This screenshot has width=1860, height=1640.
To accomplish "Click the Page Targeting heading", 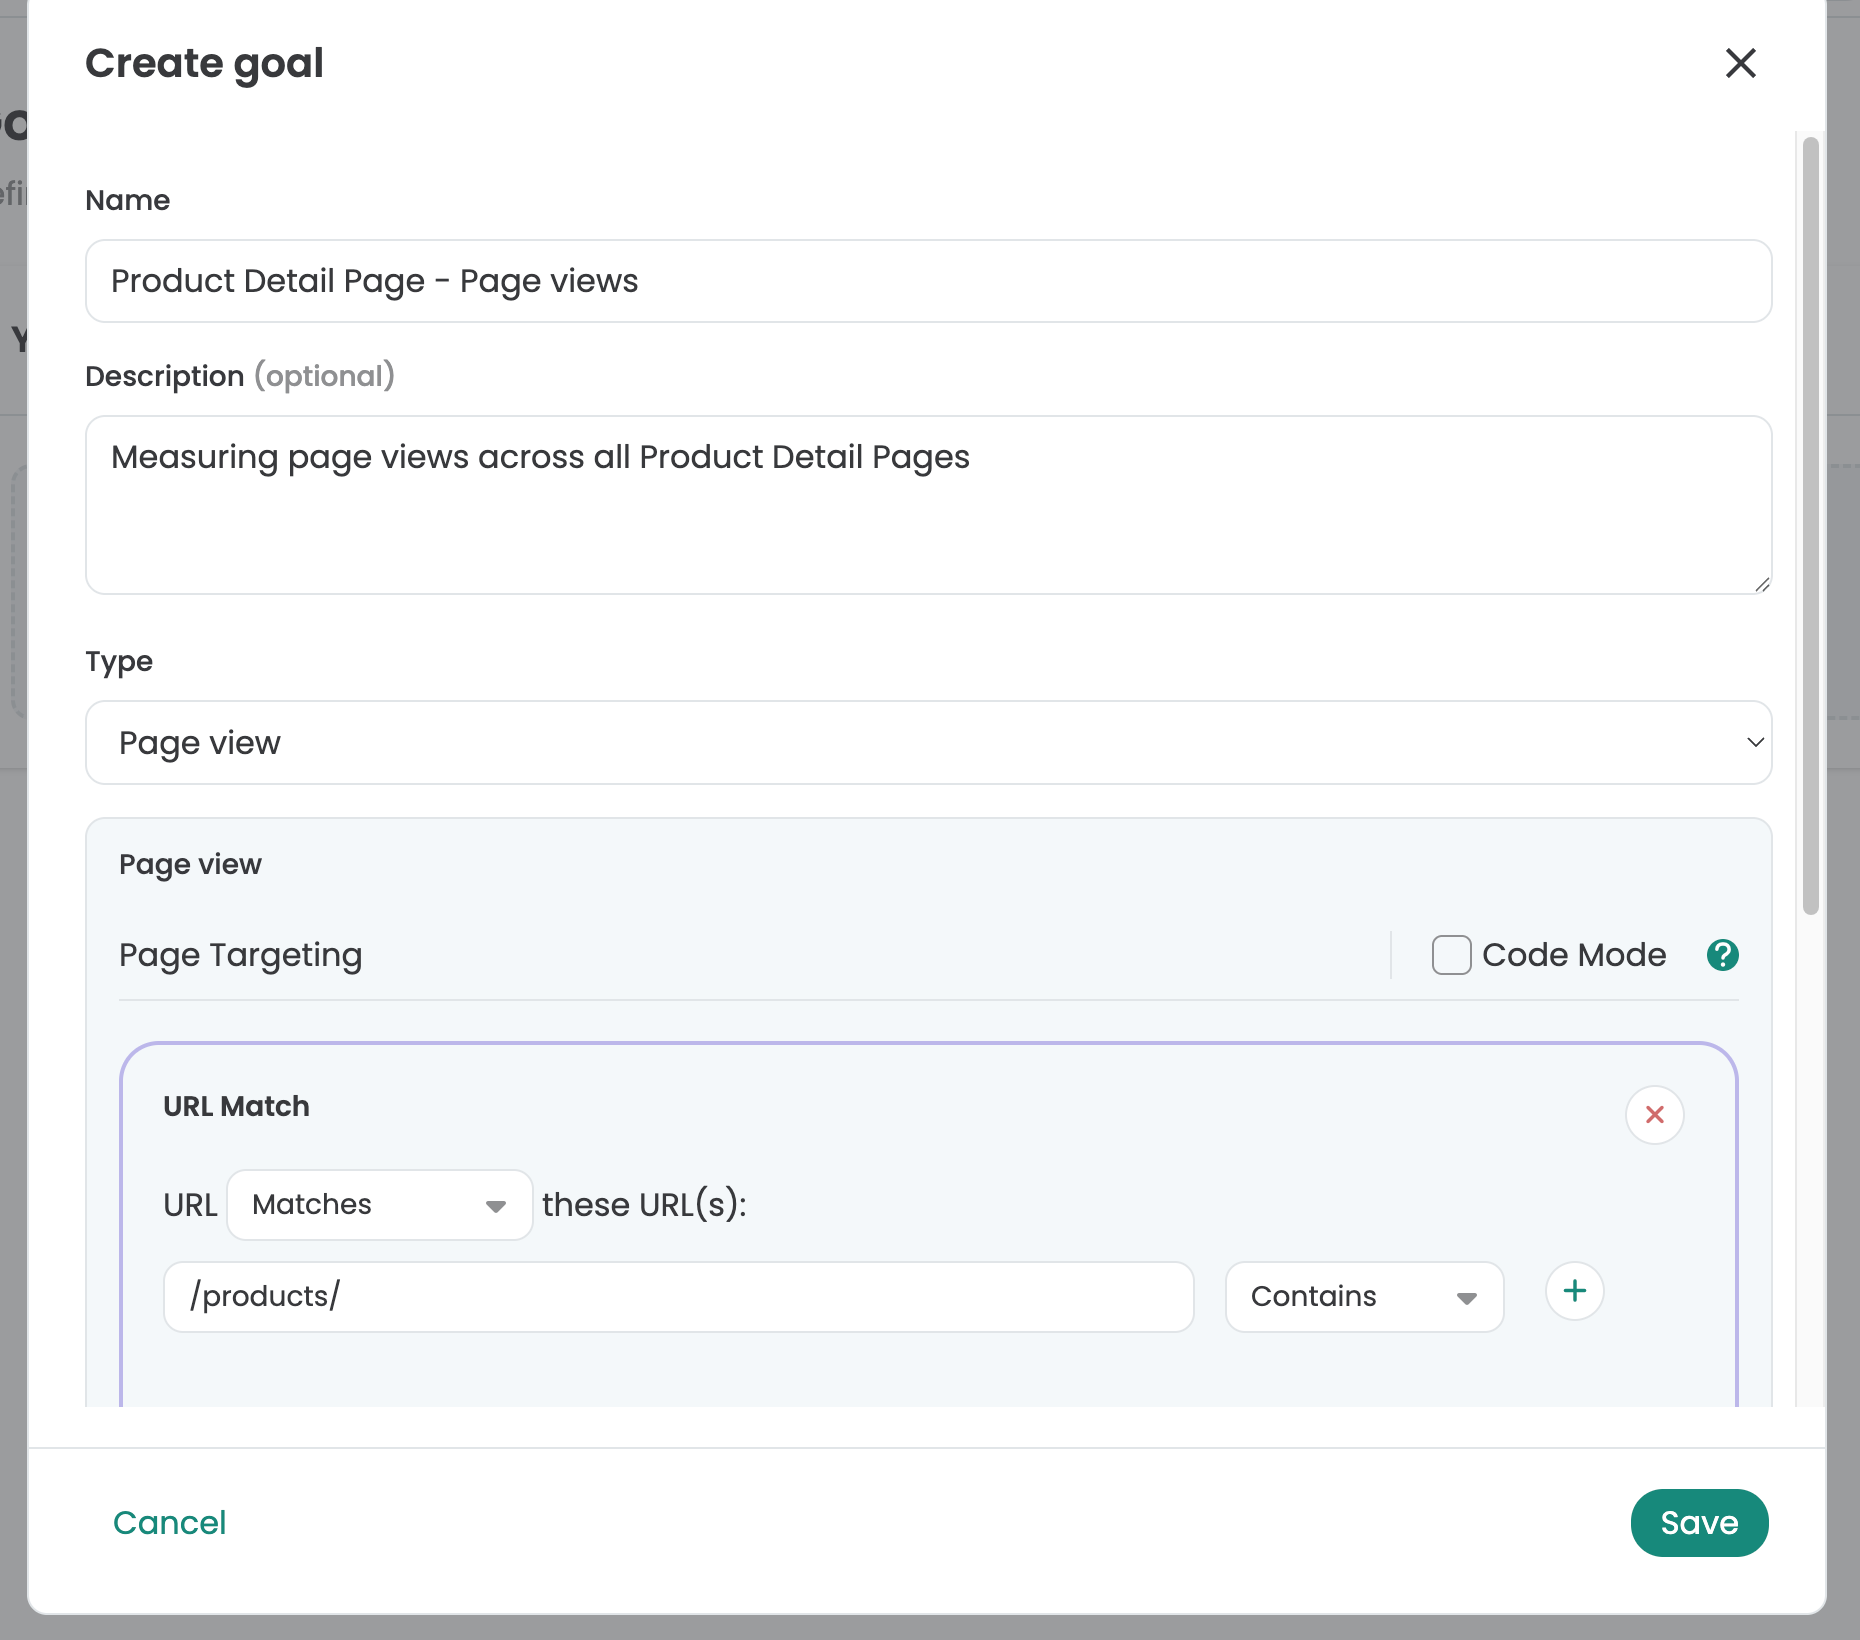I will (x=240, y=955).
